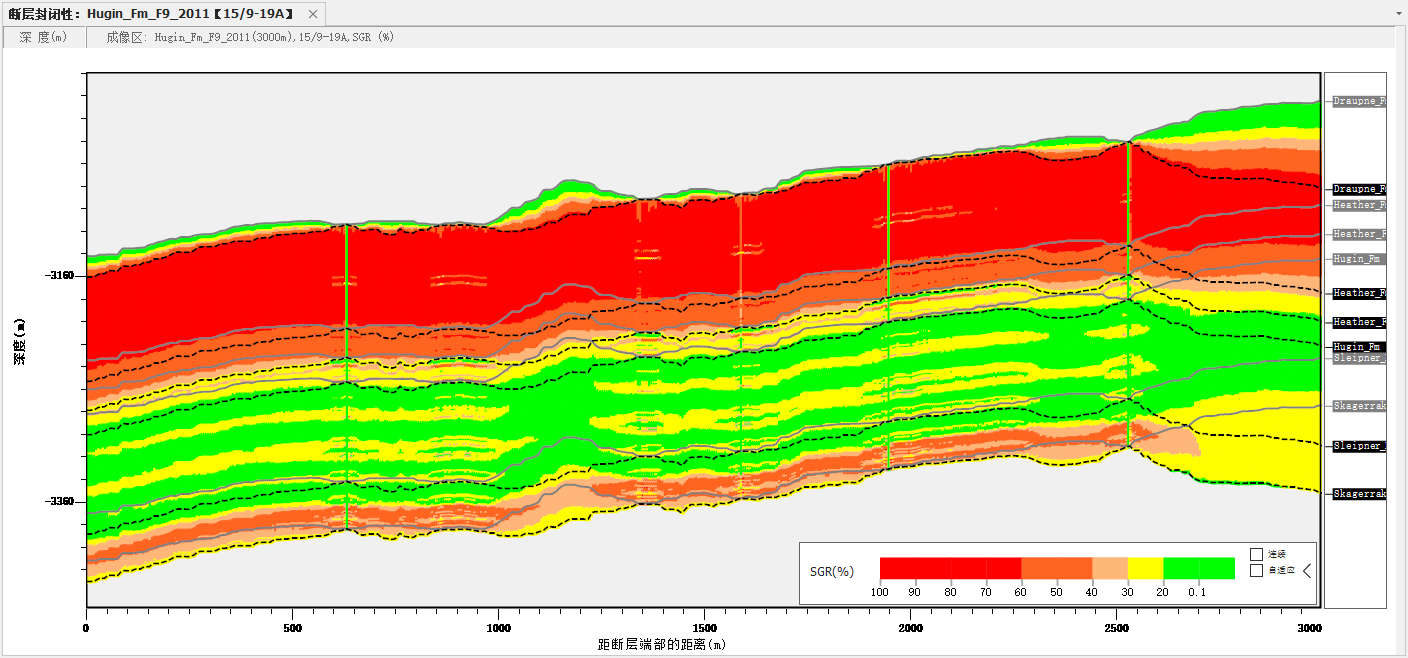The height and width of the screenshot is (658, 1408).
Task: Click the 1500 distance axis label
Action: 704,628
